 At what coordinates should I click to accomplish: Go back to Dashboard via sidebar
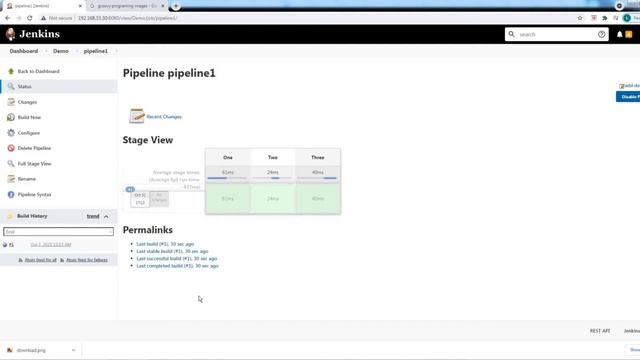tap(38, 71)
